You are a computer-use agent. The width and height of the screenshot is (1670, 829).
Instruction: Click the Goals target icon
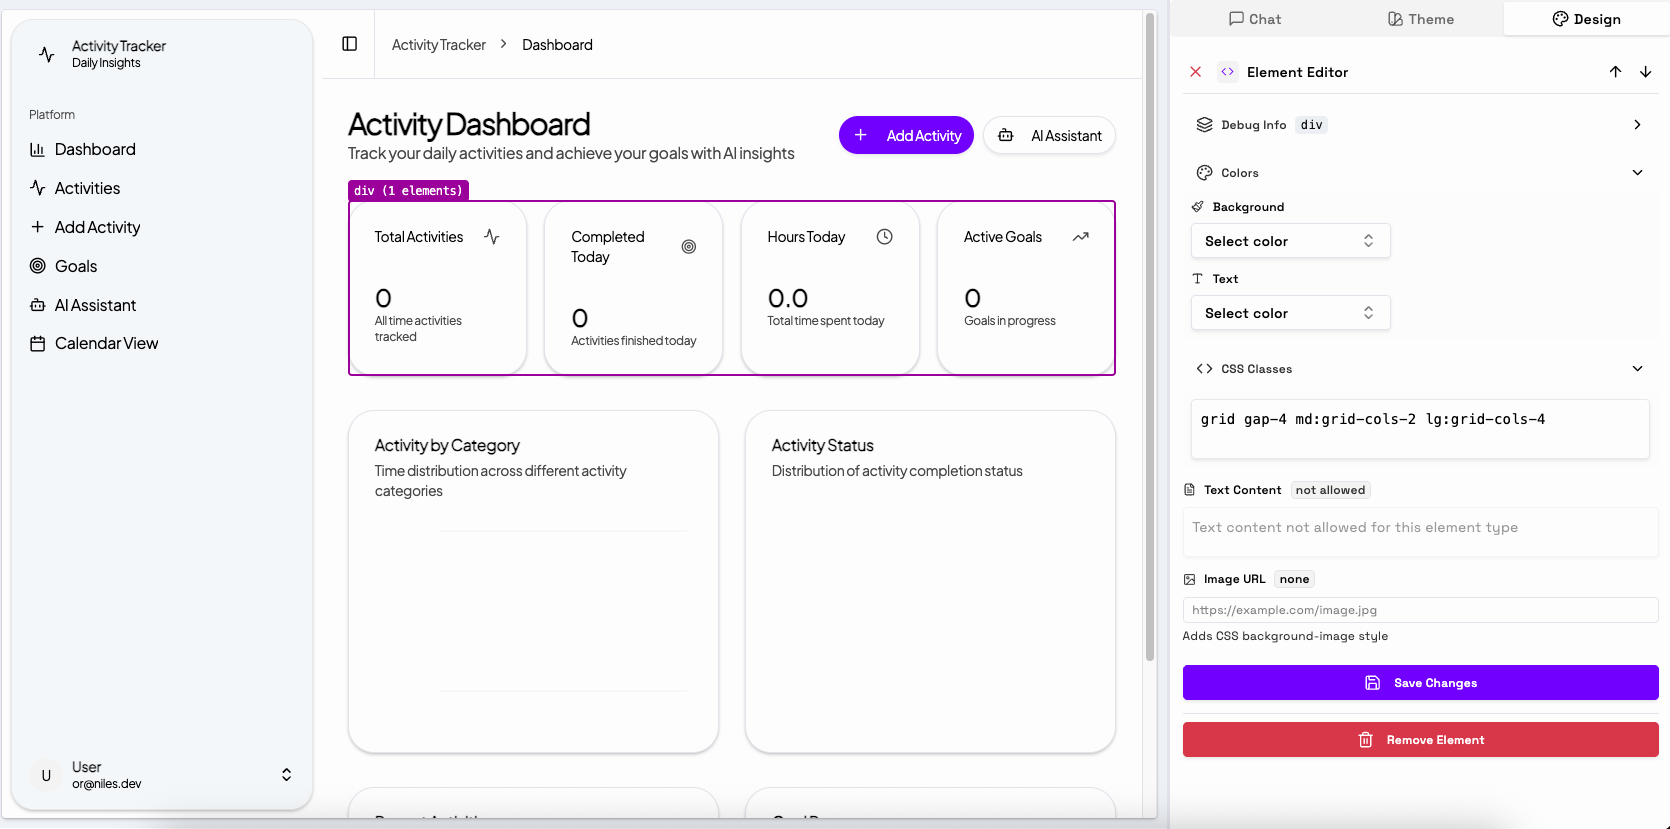[x=37, y=266]
